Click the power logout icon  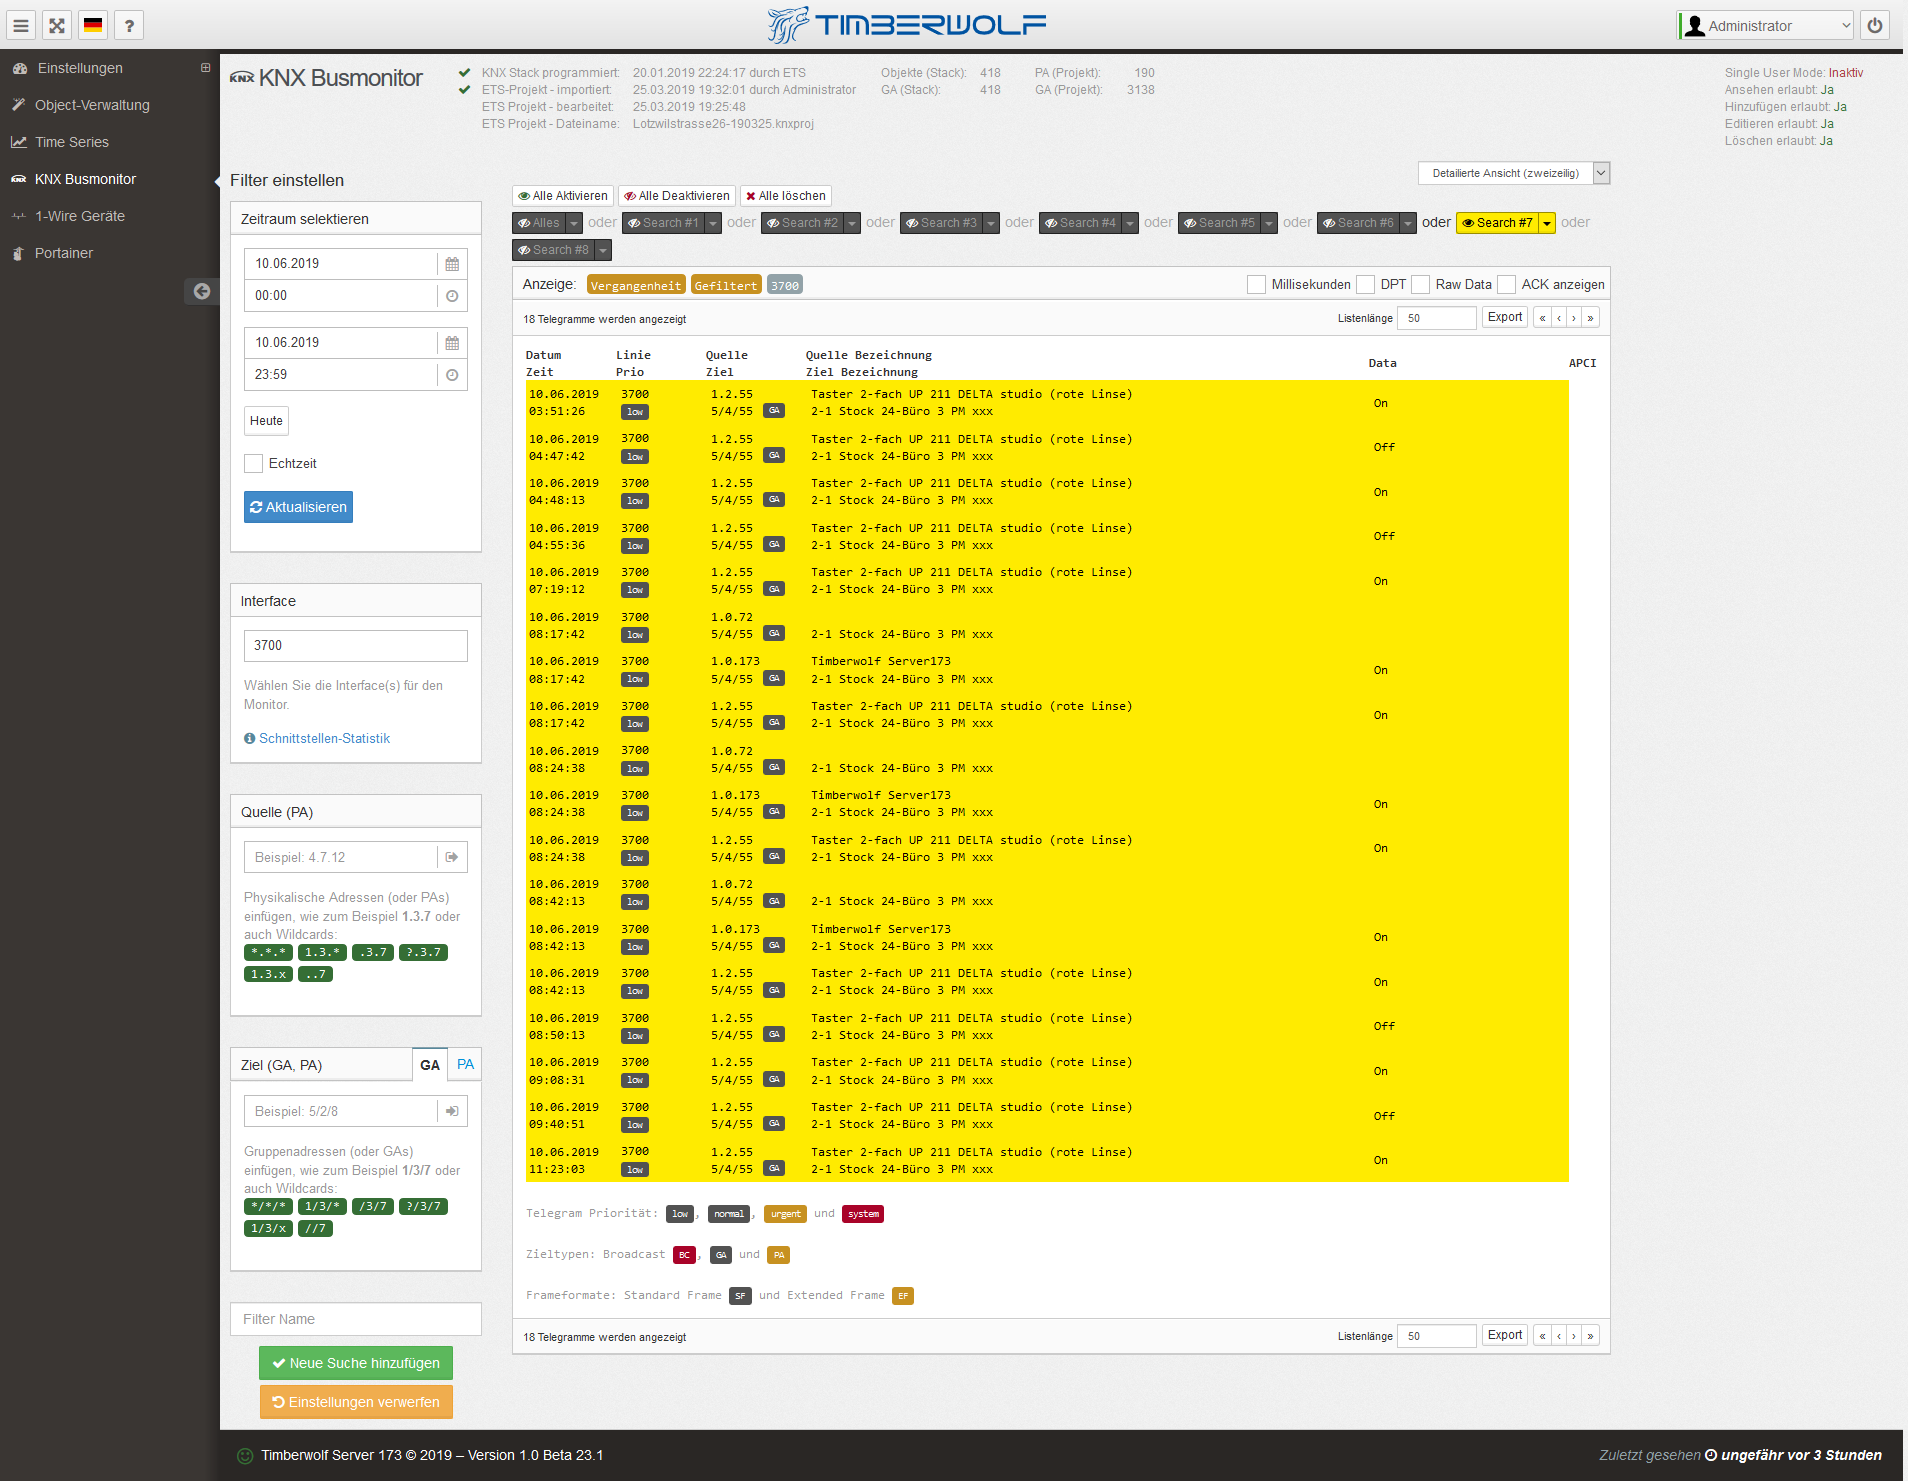click(1875, 26)
